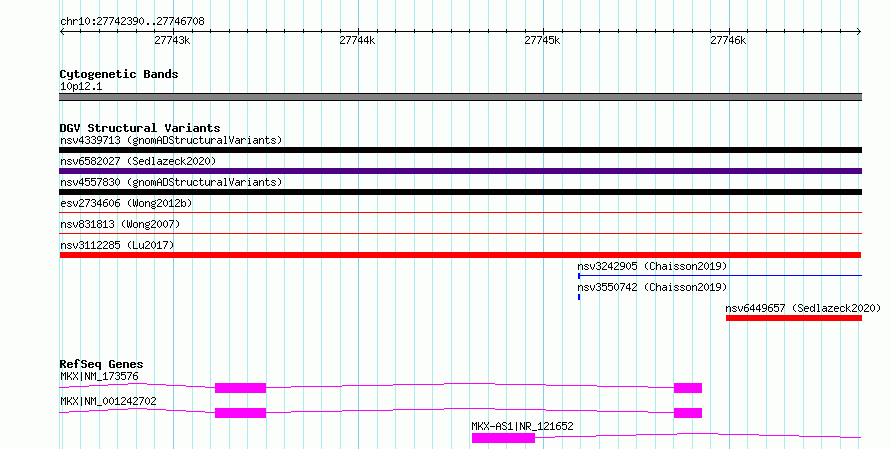Image resolution: width=890 pixels, height=449 pixels.
Task: Select the thin red nsv831813 variant line
Action: [x=460, y=233]
